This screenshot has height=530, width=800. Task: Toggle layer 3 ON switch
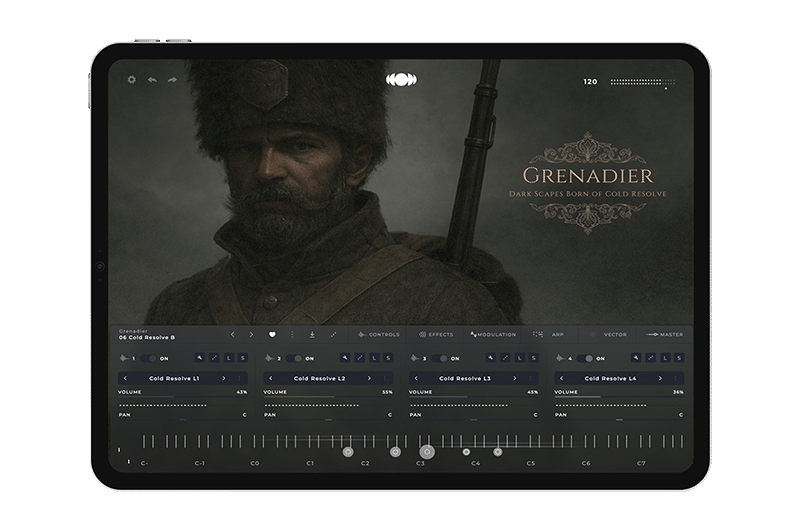click(x=438, y=358)
